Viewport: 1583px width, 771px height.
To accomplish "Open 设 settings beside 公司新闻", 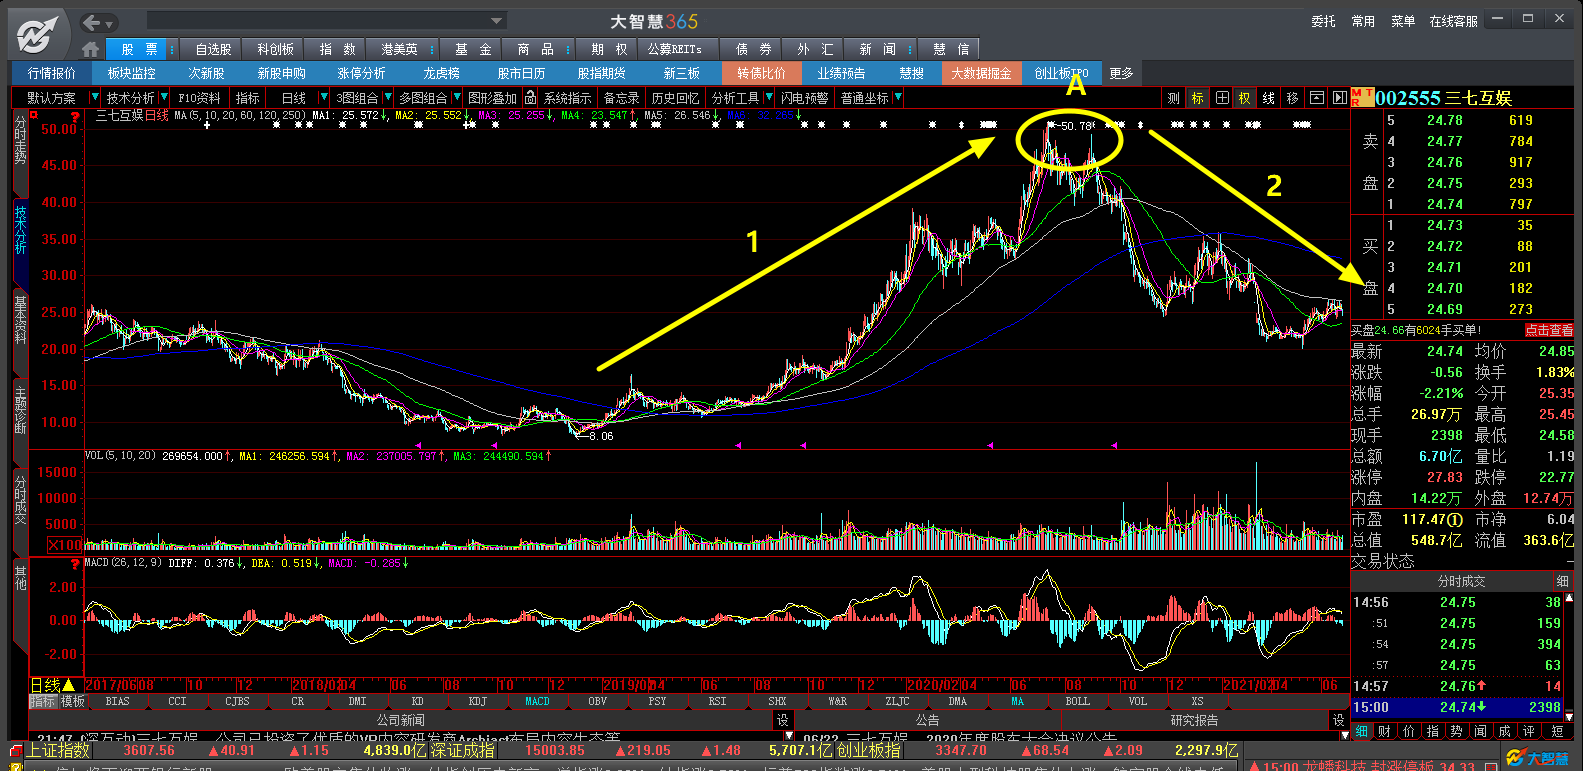I will [x=782, y=720].
